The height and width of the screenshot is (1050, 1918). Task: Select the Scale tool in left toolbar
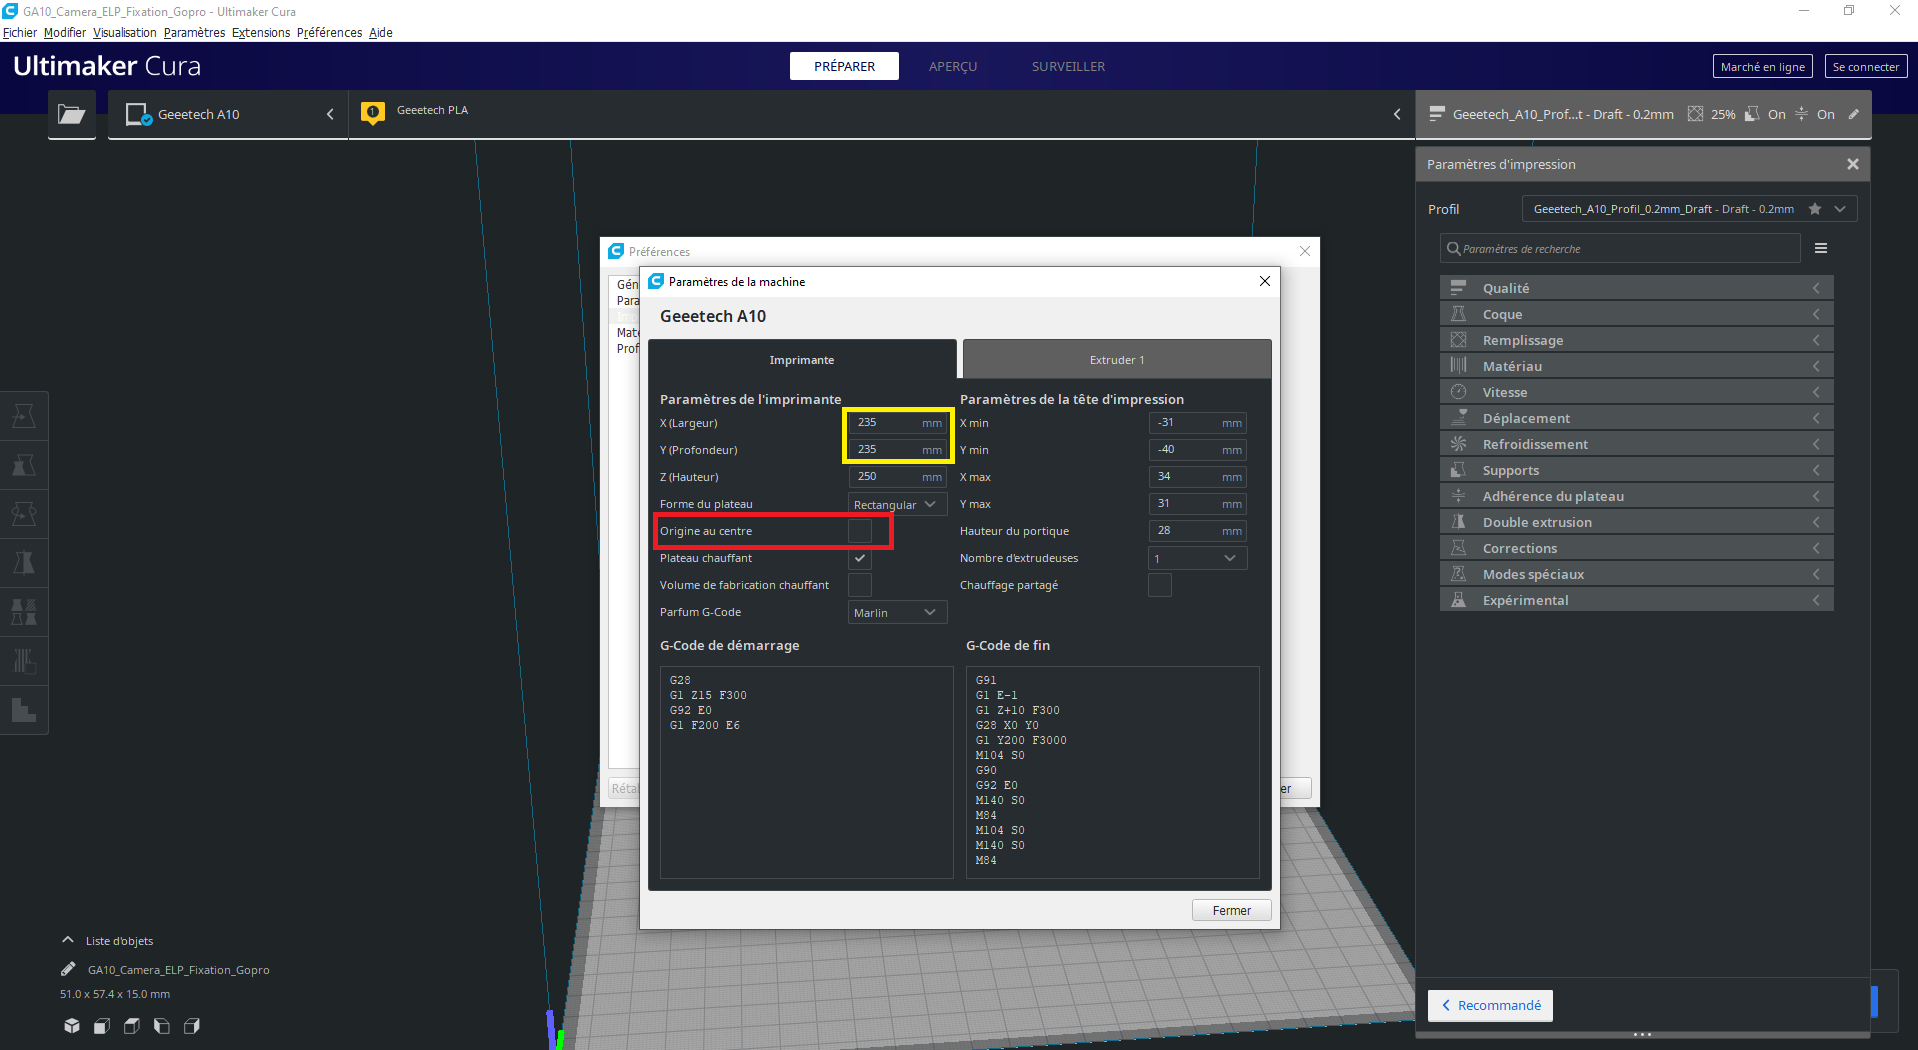(24, 465)
